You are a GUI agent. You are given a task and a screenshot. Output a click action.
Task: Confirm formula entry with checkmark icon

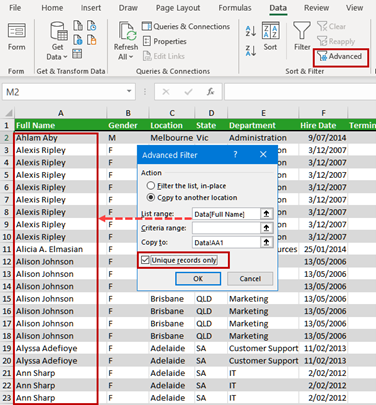[188, 92]
